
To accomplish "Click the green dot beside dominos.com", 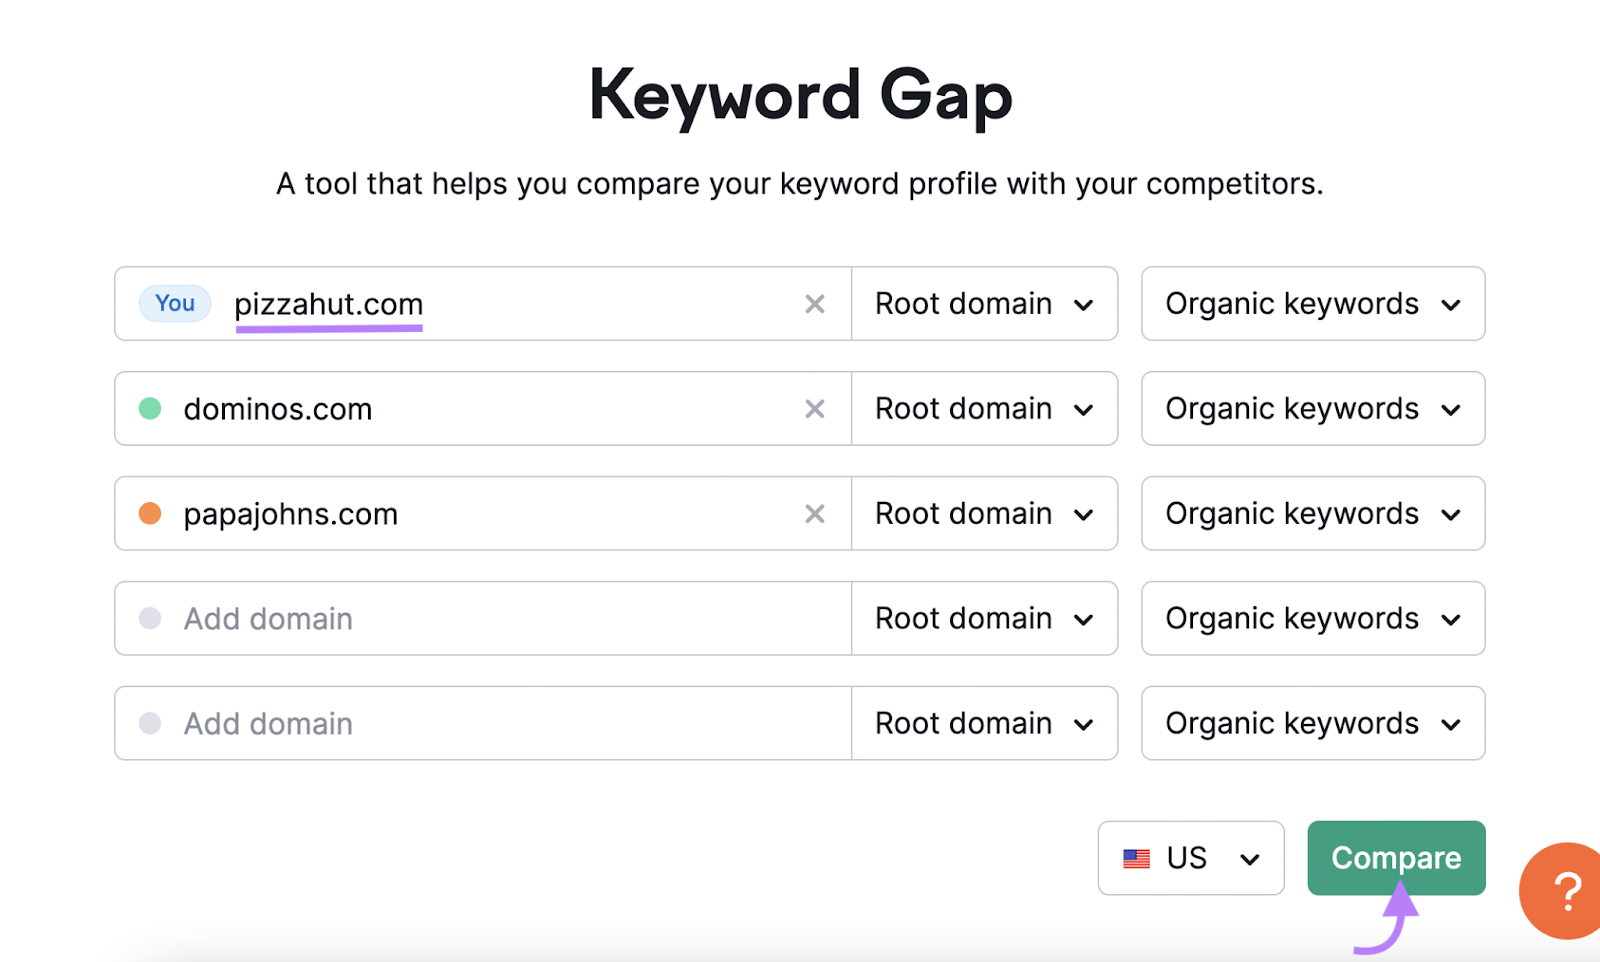I will pyautogui.click(x=149, y=409).
